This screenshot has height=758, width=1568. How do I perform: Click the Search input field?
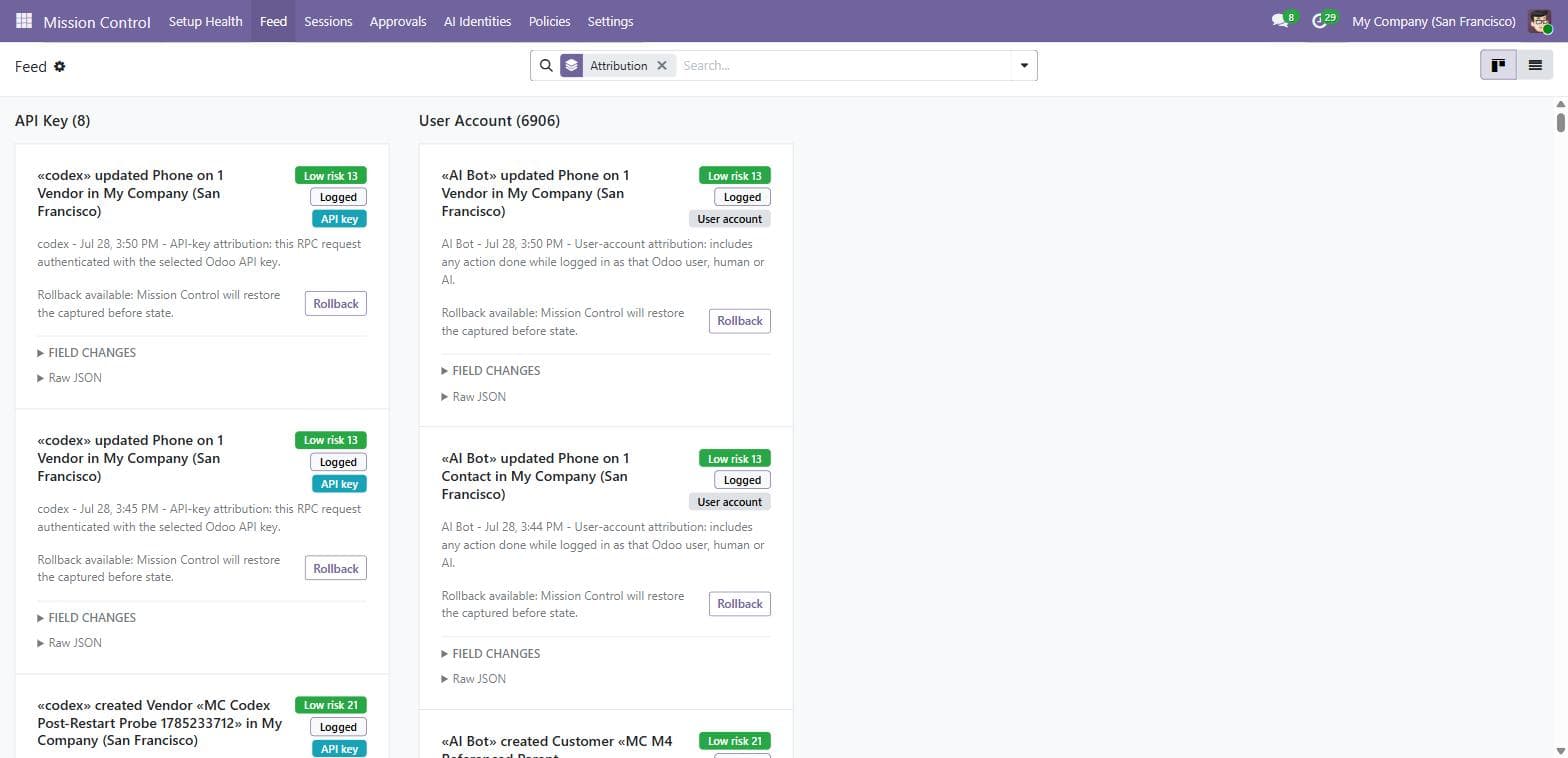845,65
